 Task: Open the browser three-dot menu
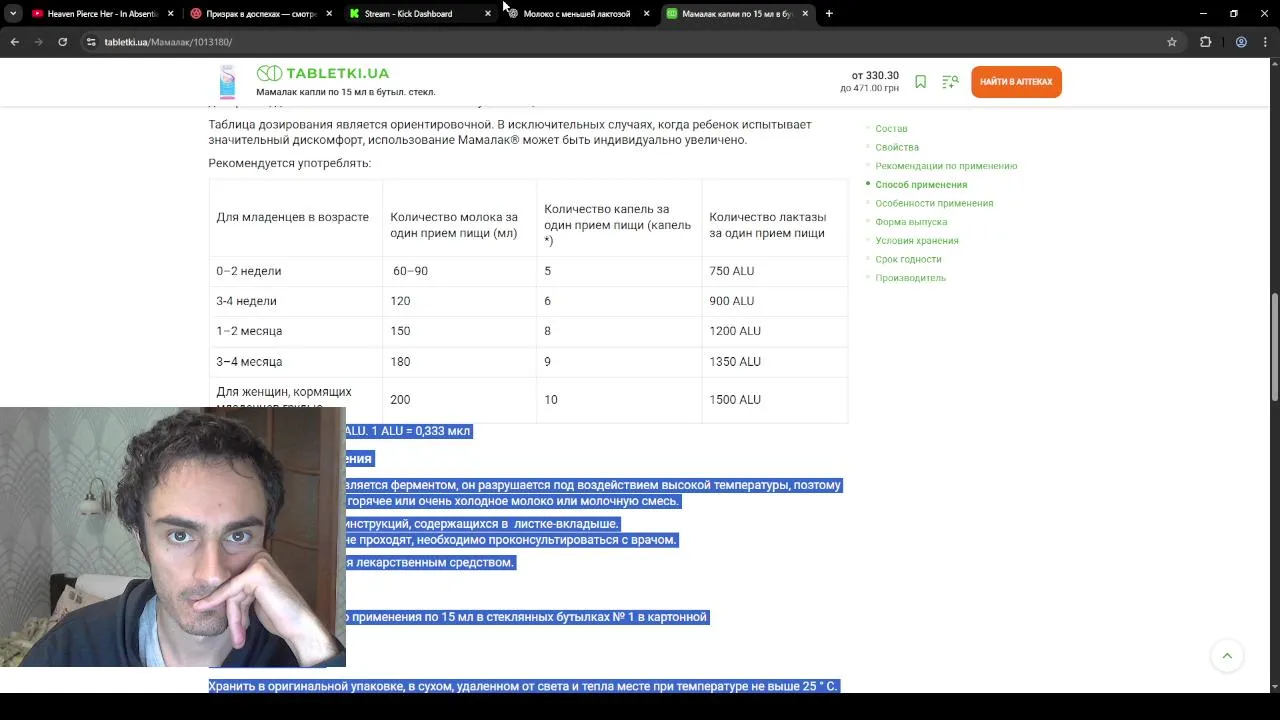(1265, 42)
